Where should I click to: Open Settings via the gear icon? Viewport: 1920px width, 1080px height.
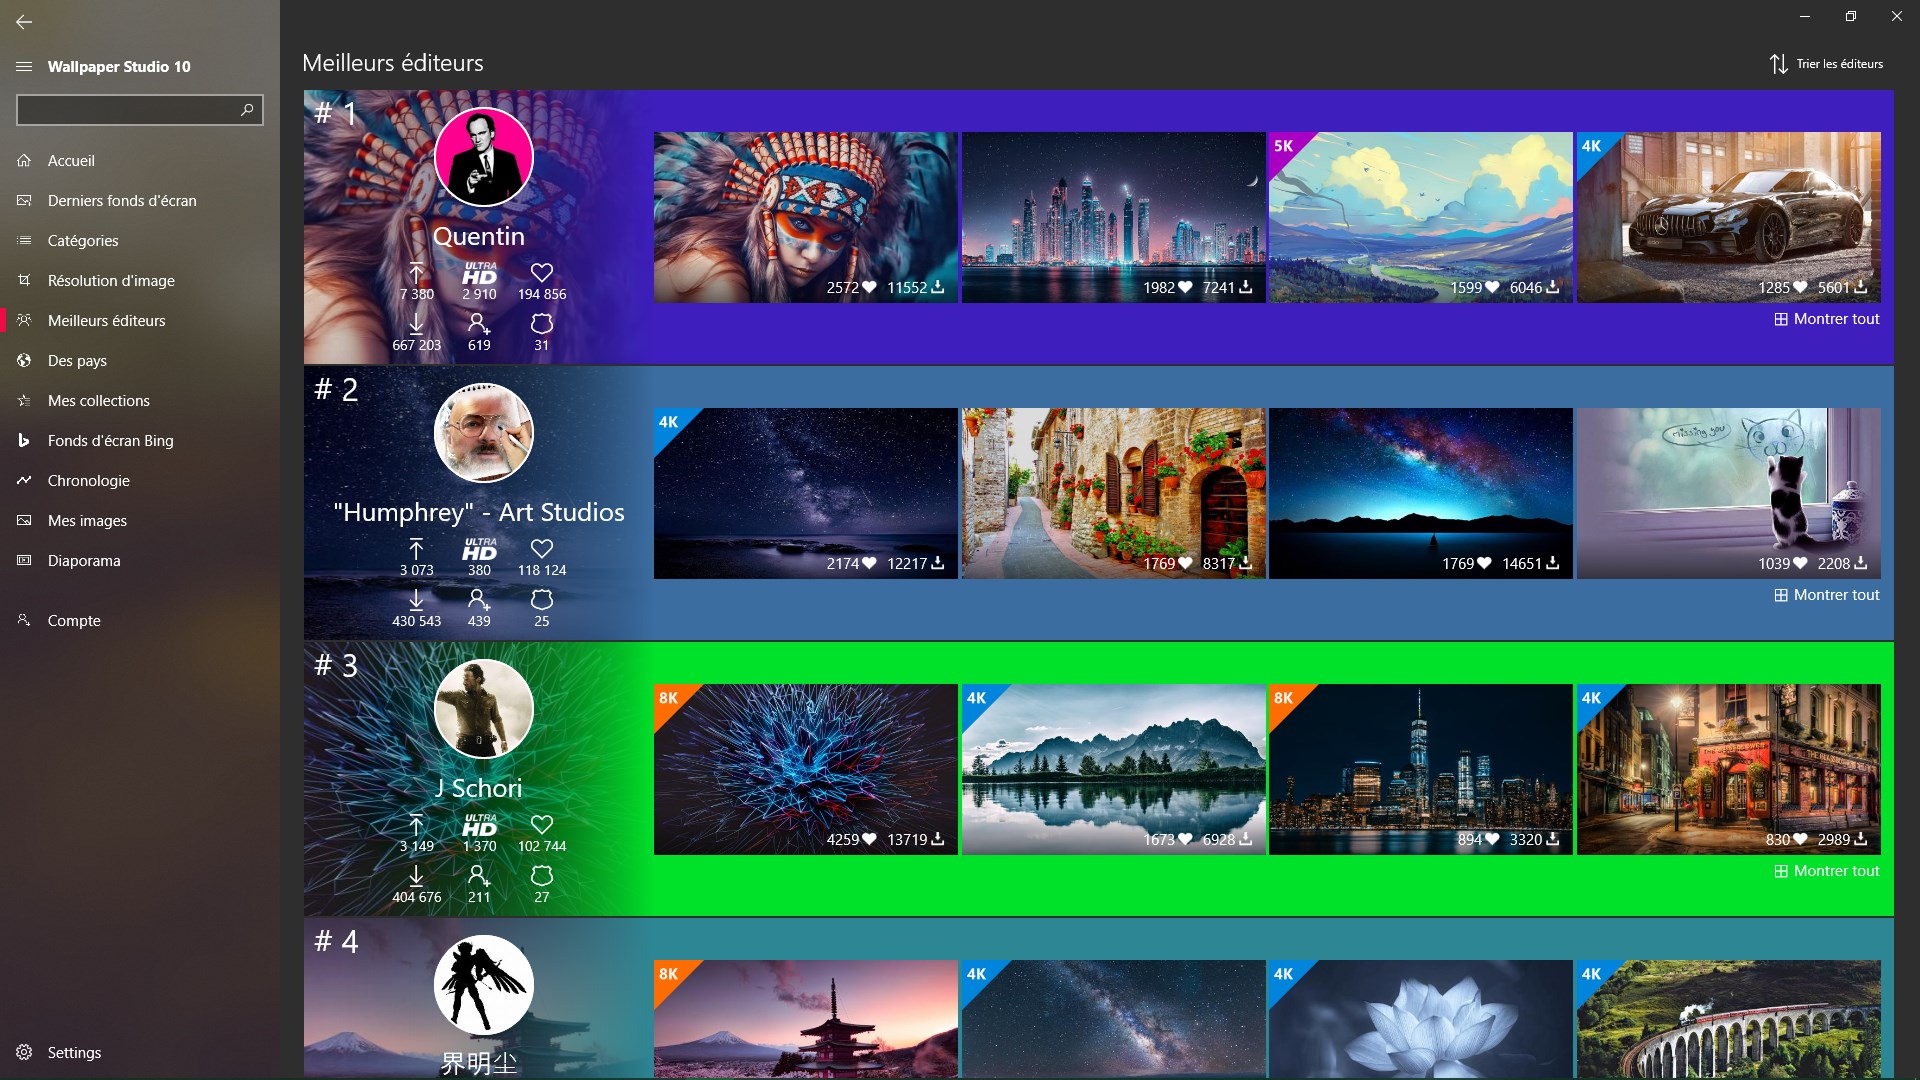click(x=24, y=1052)
